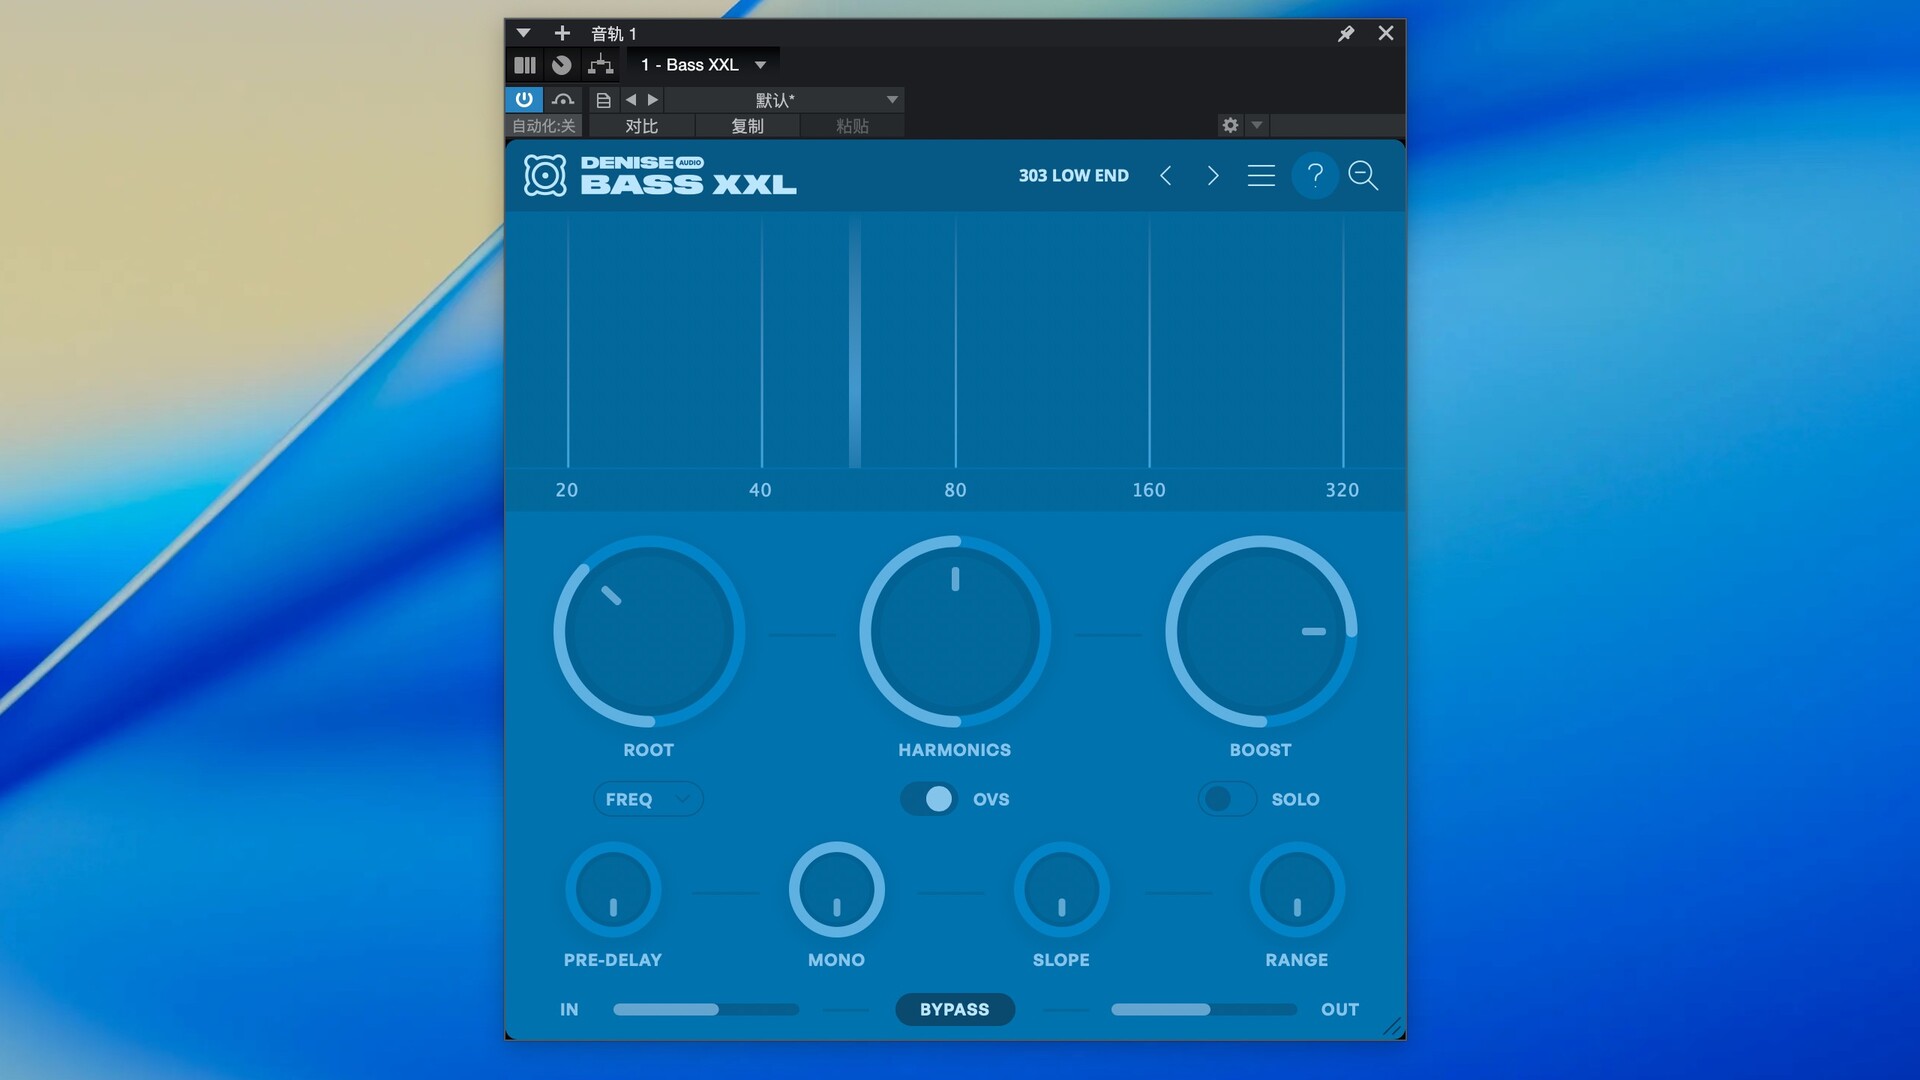1920x1080 pixels.
Task: Click the routing icon beside plugin name
Action: coord(600,65)
